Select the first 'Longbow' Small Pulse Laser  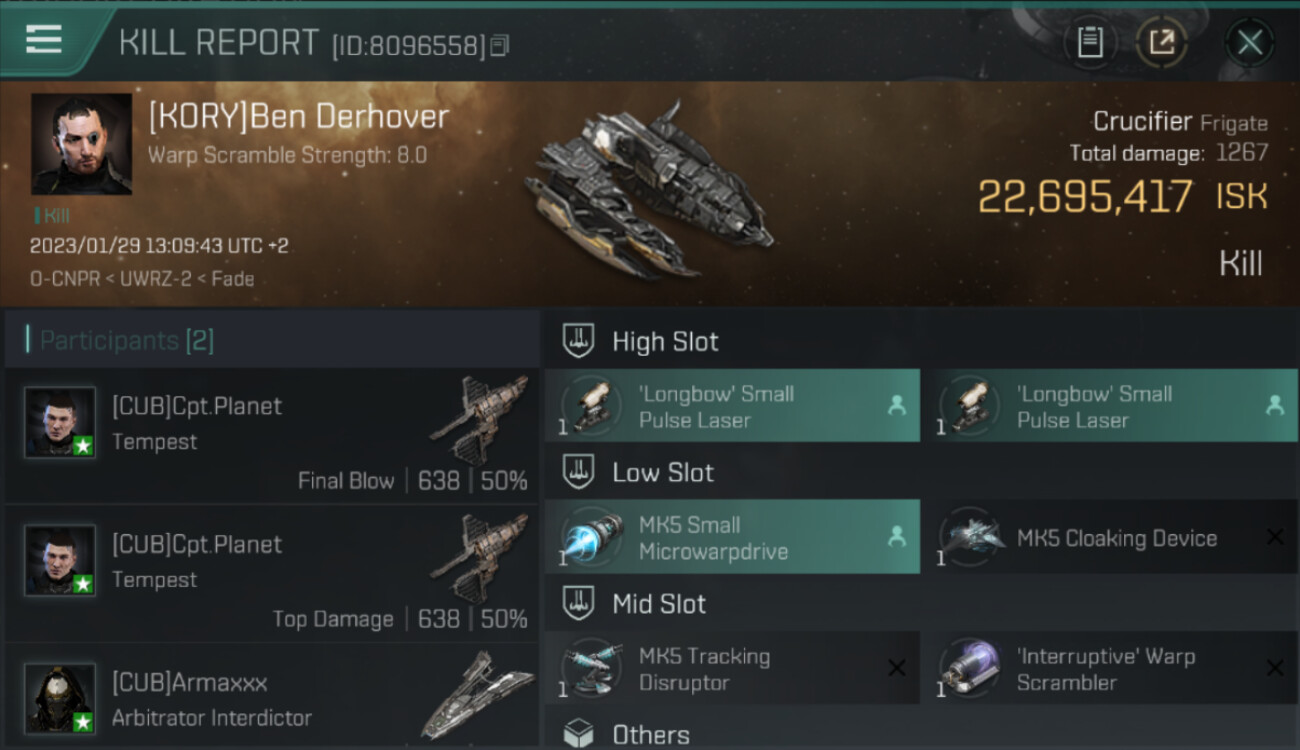[732, 406]
